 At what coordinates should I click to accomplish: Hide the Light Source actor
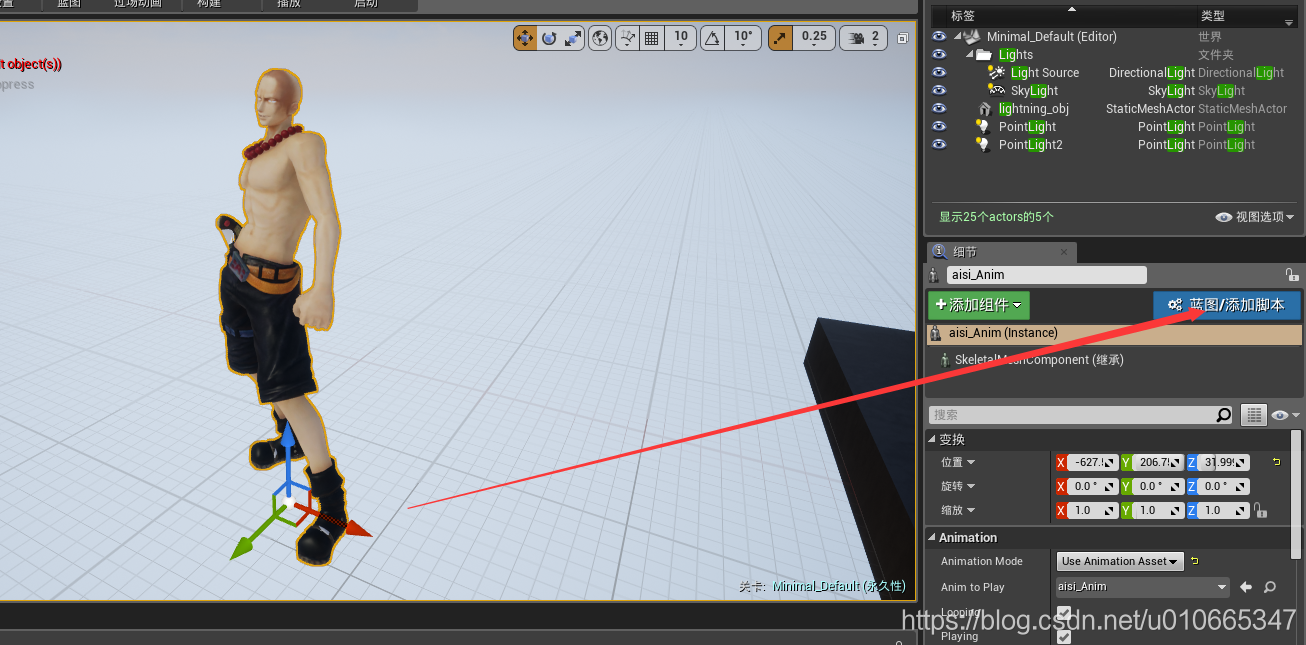(x=938, y=72)
